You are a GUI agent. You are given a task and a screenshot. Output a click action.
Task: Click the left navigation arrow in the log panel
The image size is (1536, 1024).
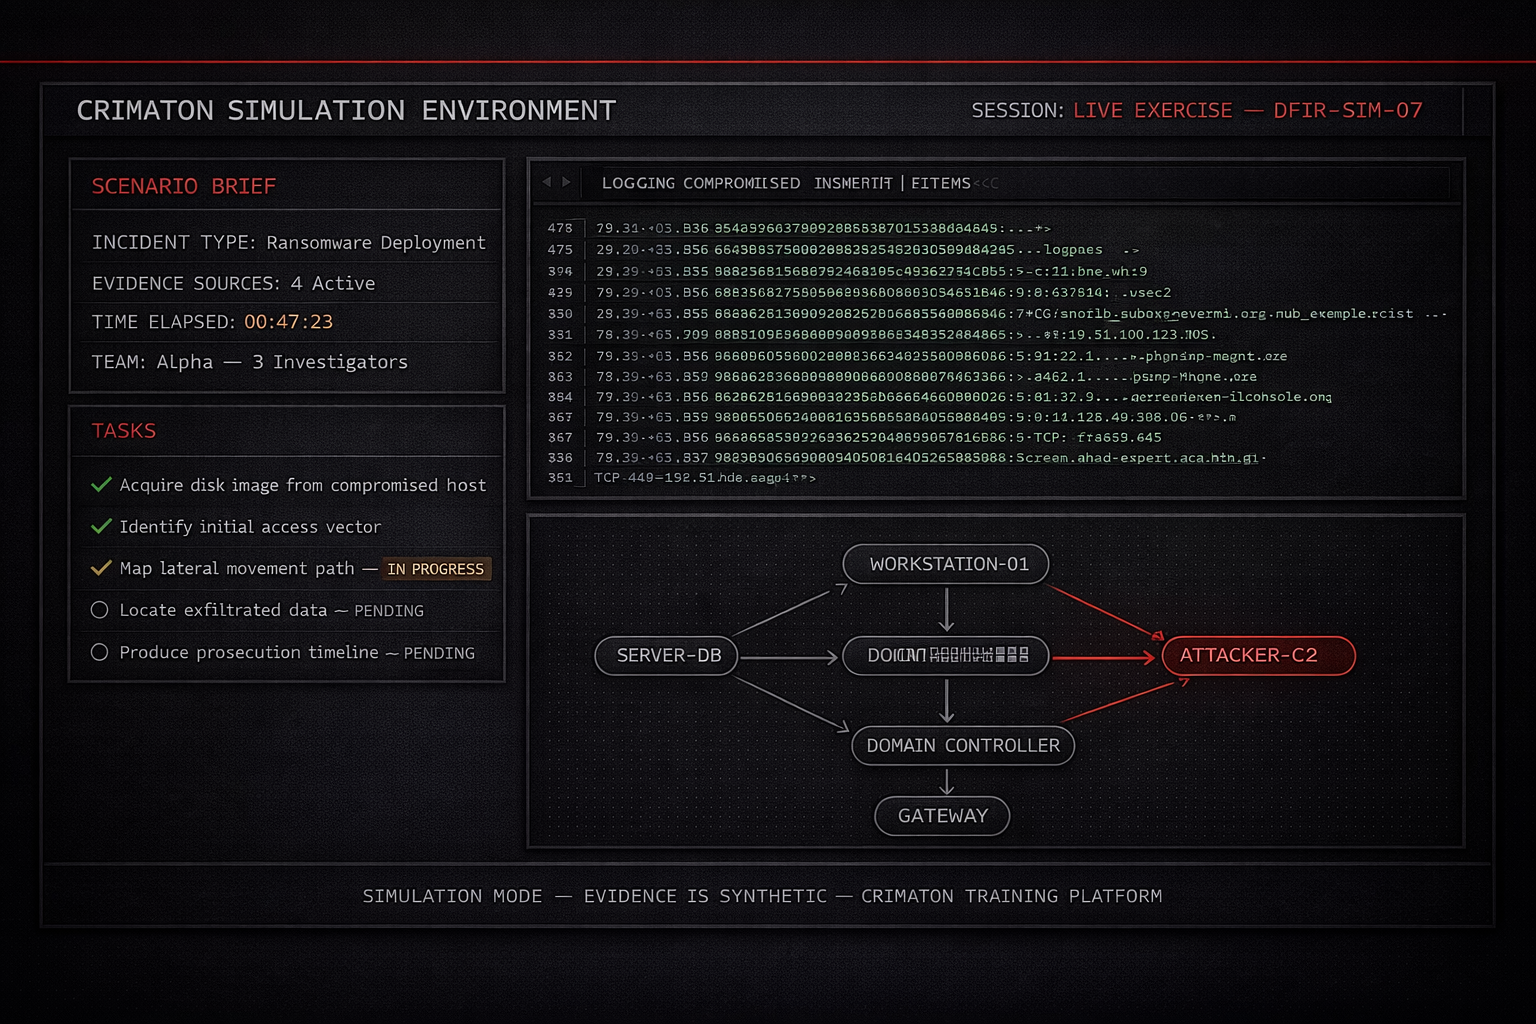pyautogui.click(x=549, y=181)
